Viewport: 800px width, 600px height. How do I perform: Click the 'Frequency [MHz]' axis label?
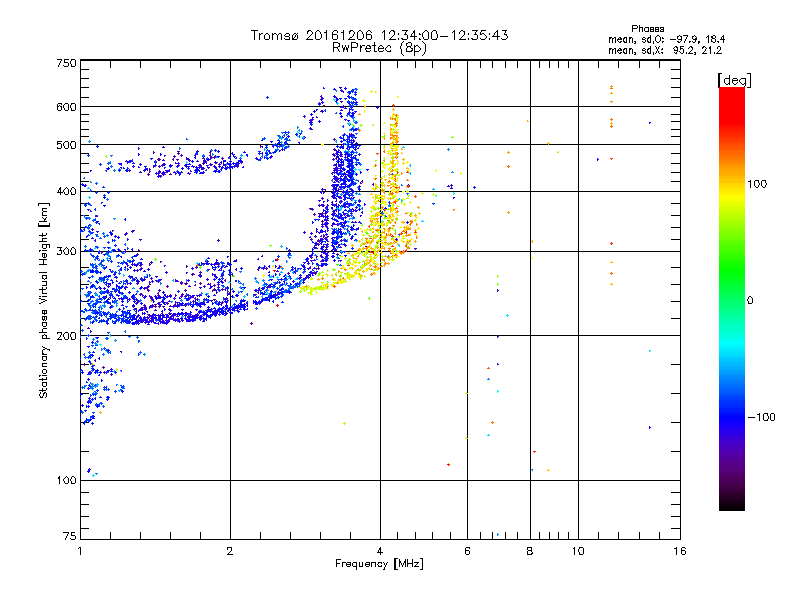pos(379,564)
